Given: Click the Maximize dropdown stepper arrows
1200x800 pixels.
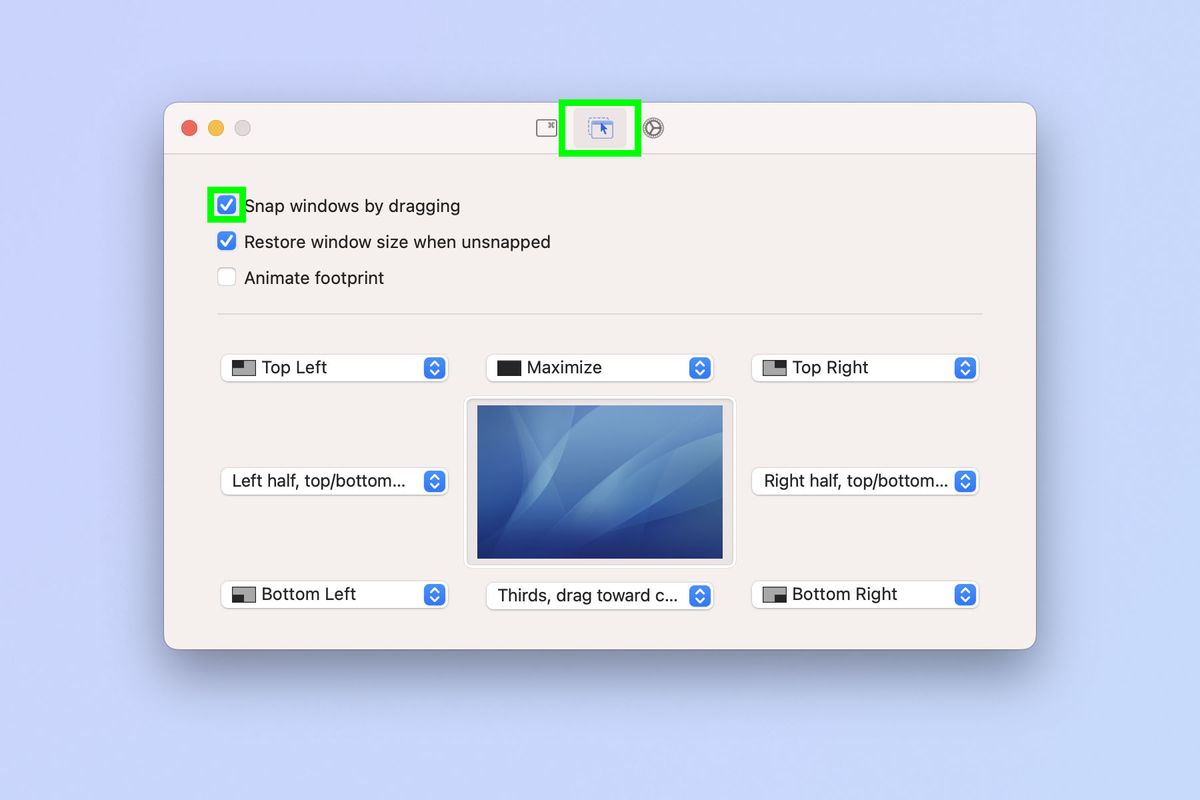Looking at the screenshot, I should 700,367.
